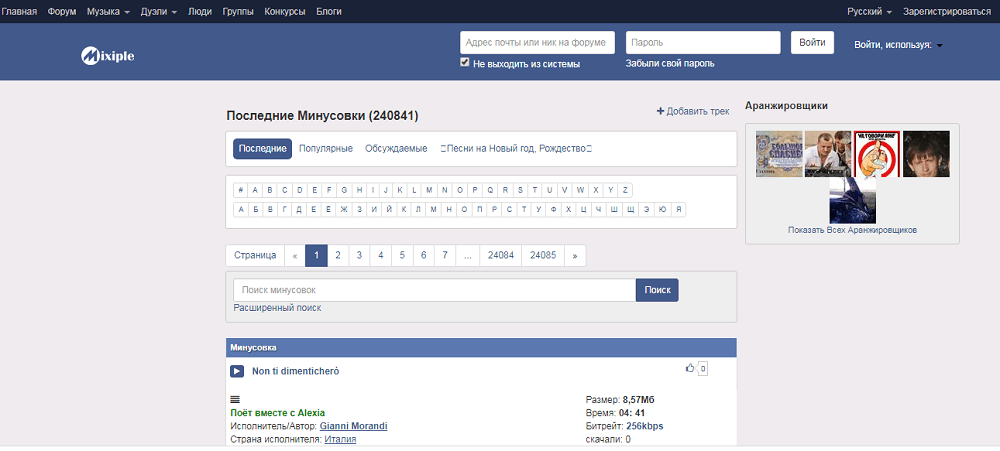Switch to the Популярные tab
The width and height of the screenshot is (1000, 451).
click(325, 149)
